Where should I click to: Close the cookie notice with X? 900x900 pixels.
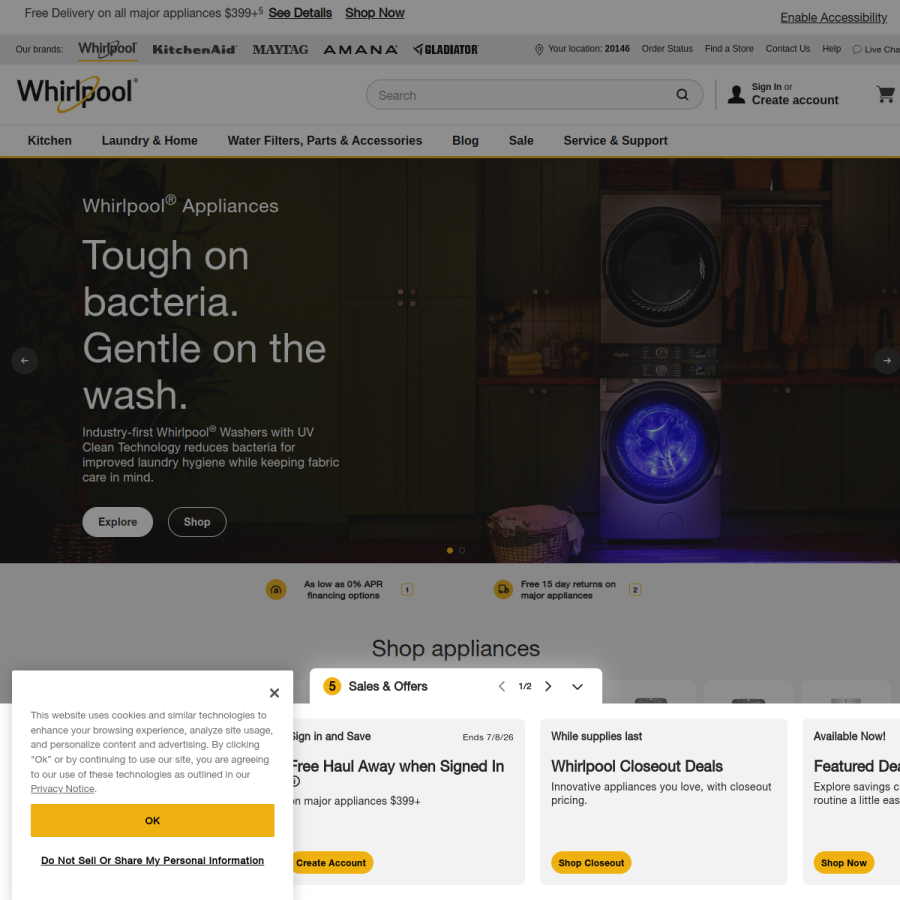coord(274,693)
